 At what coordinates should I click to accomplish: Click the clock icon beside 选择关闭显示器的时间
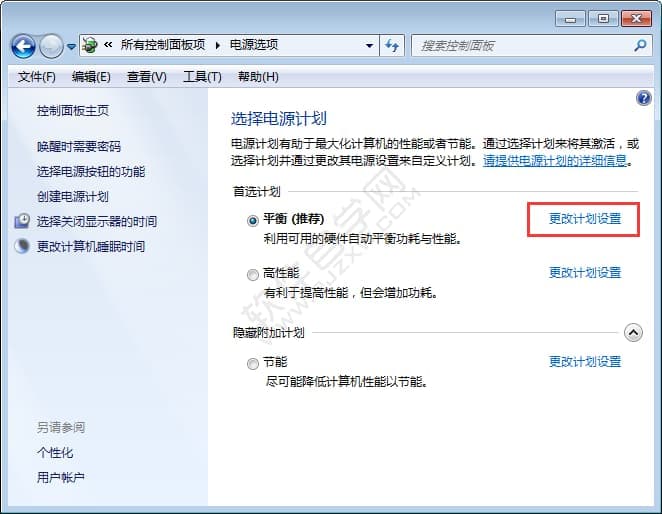22,221
